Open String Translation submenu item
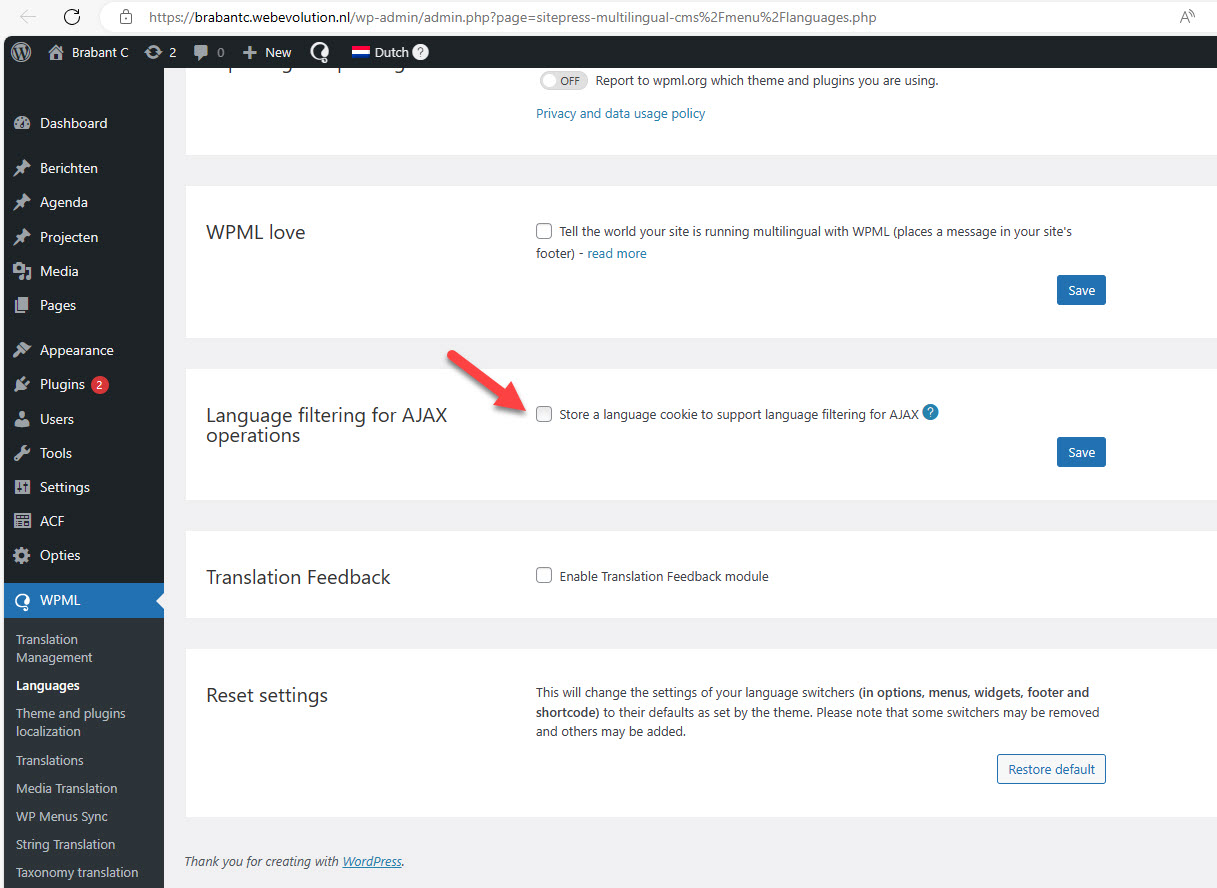This screenshot has width=1217, height=888. point(66,844)
